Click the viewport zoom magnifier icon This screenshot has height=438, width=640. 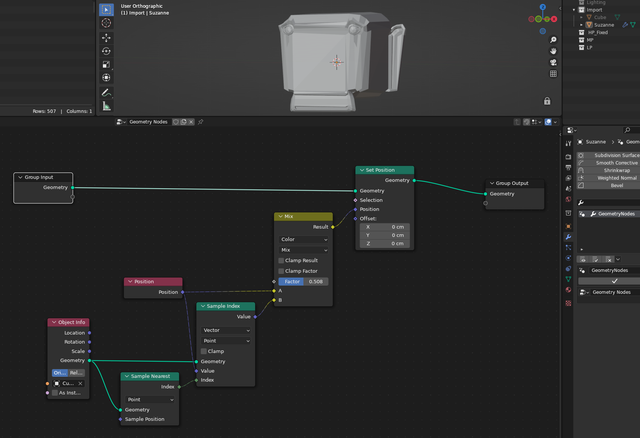pos(553,40)
